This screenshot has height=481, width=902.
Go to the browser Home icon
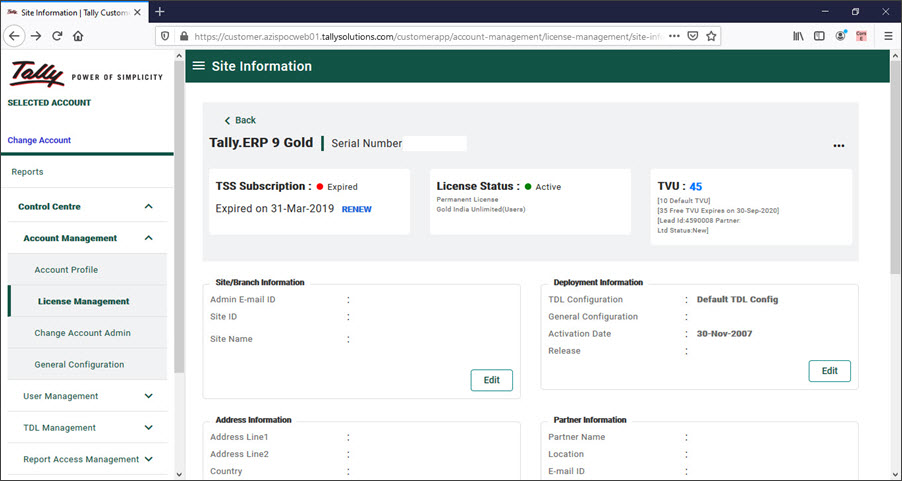point(78,36)
